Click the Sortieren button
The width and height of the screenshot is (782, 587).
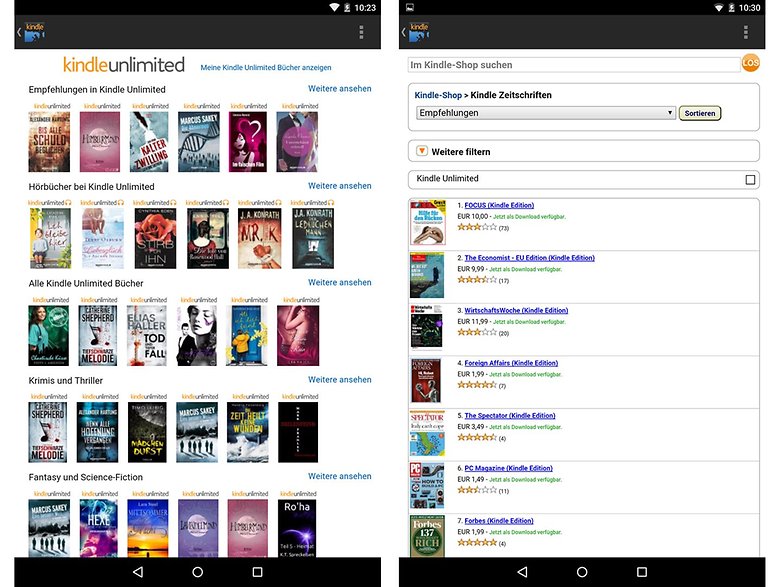coord(700,113)
